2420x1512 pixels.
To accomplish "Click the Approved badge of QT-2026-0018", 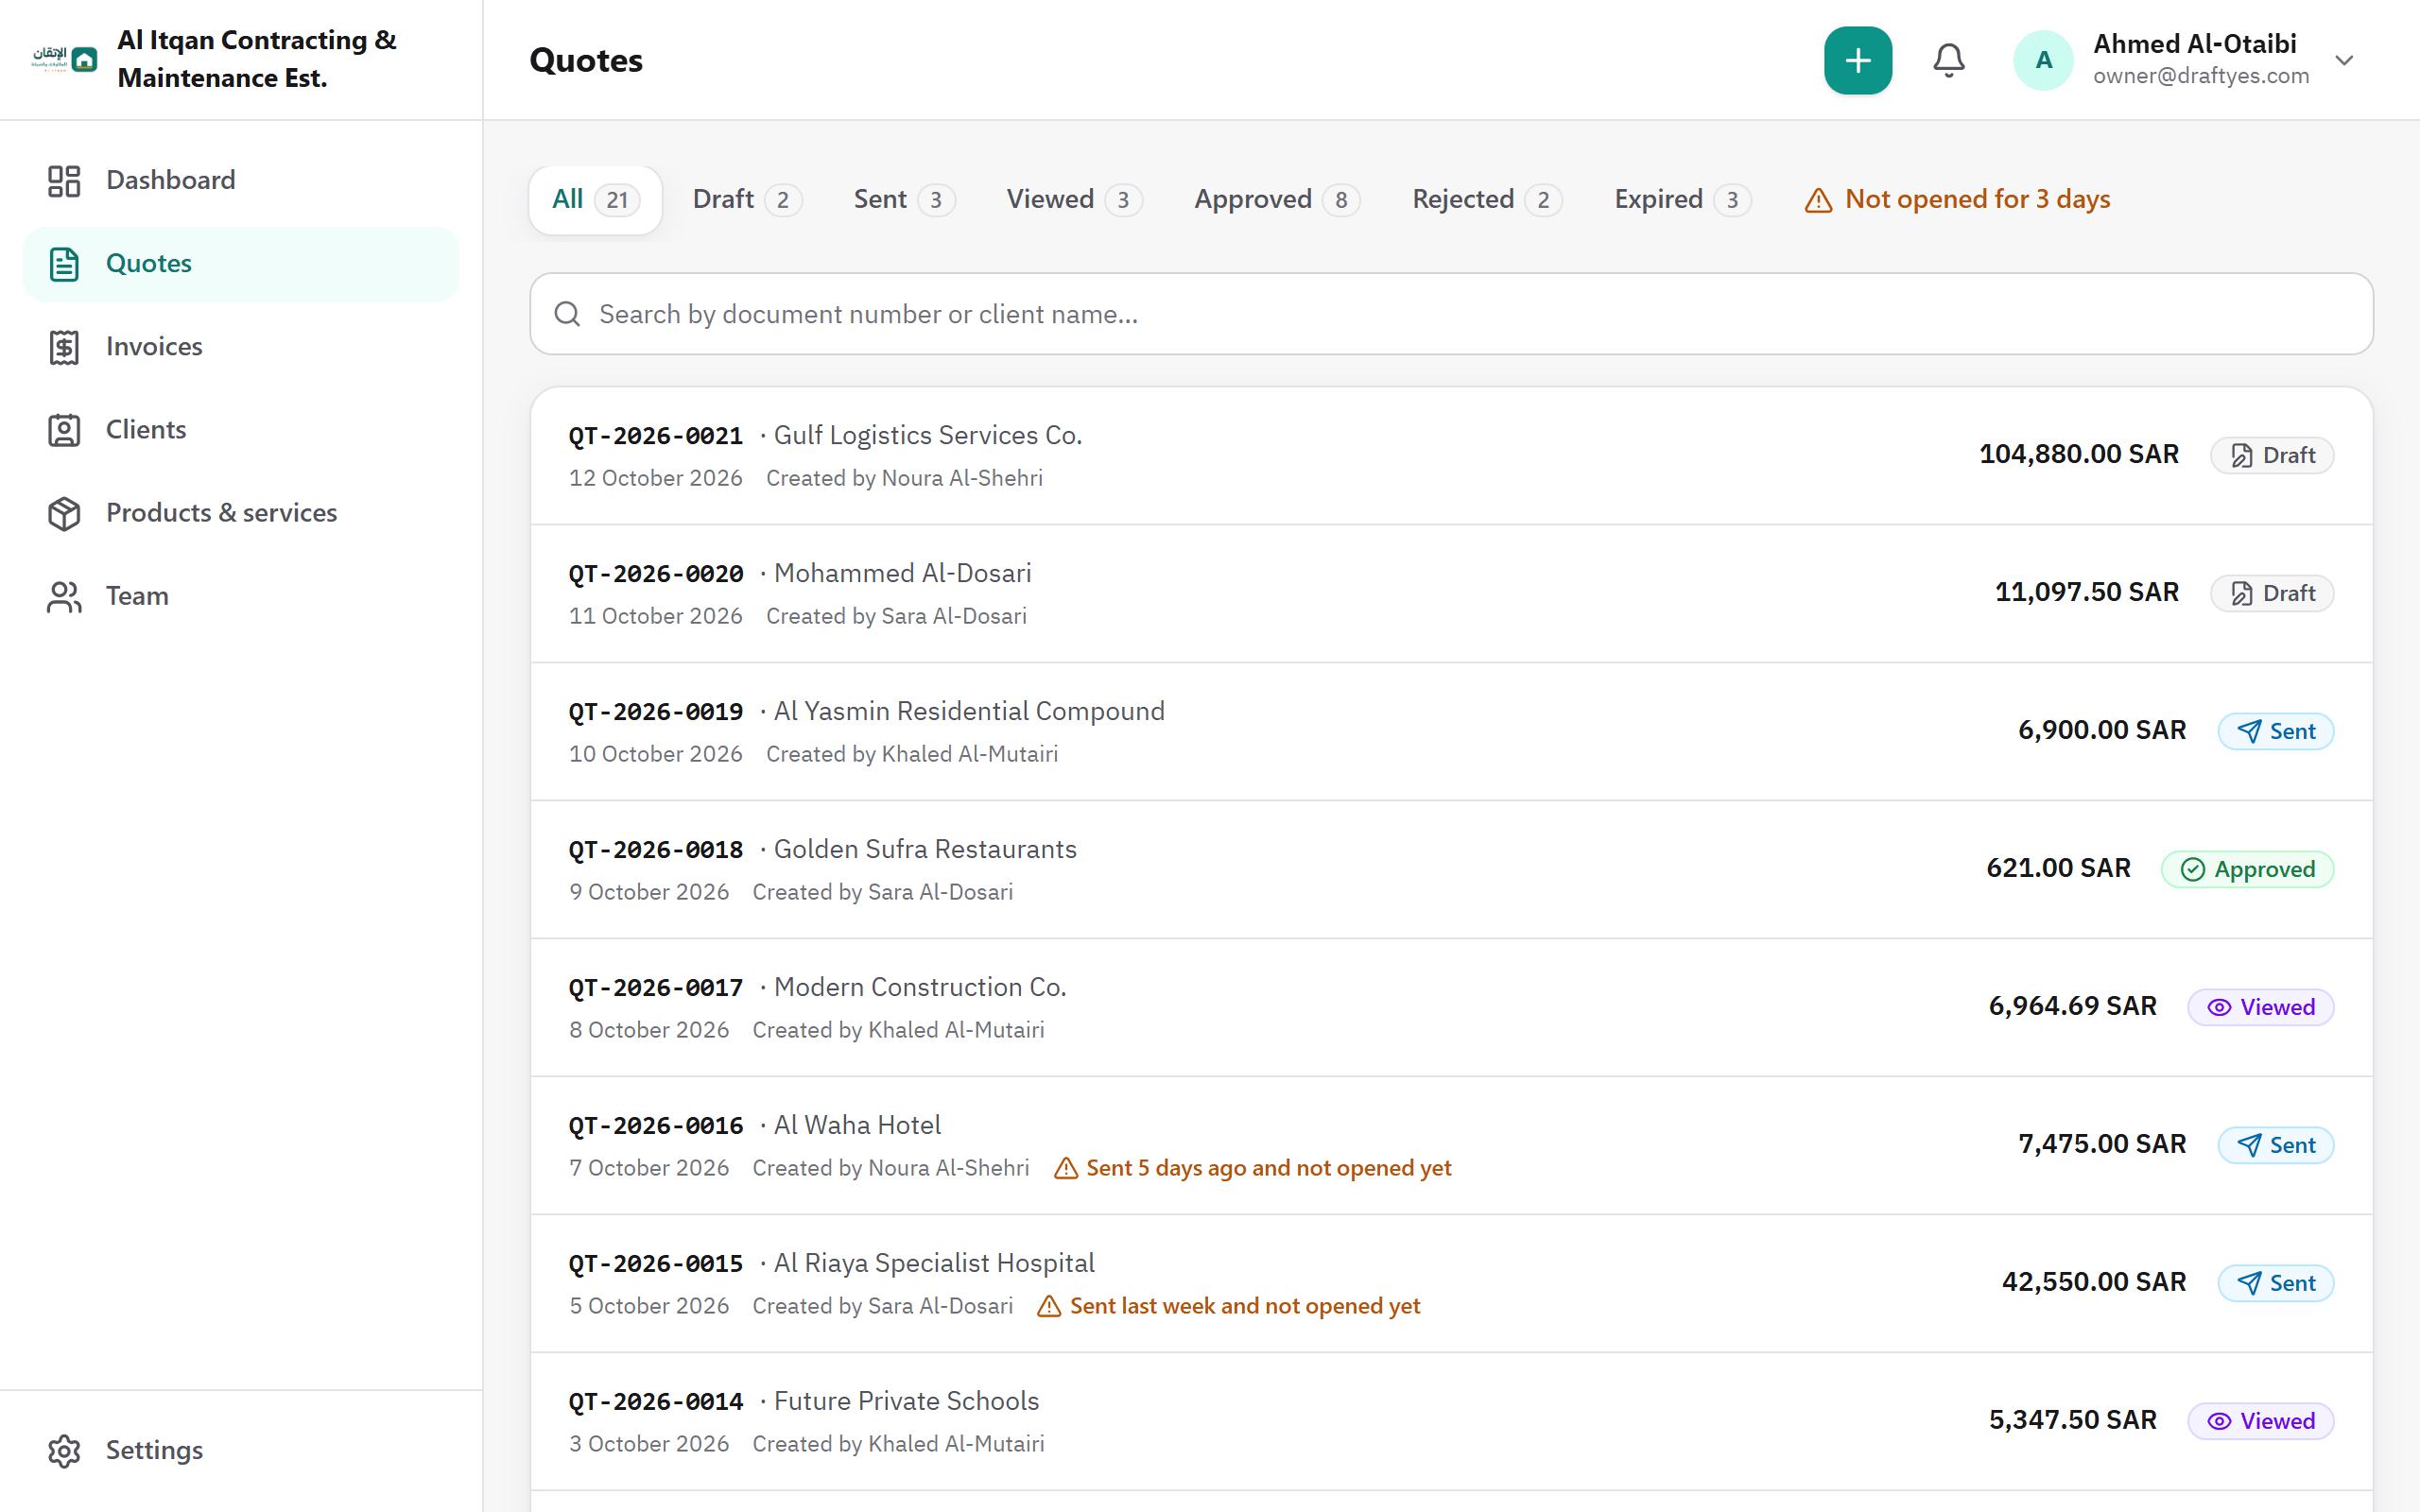I will click(x=2247, y=869).
